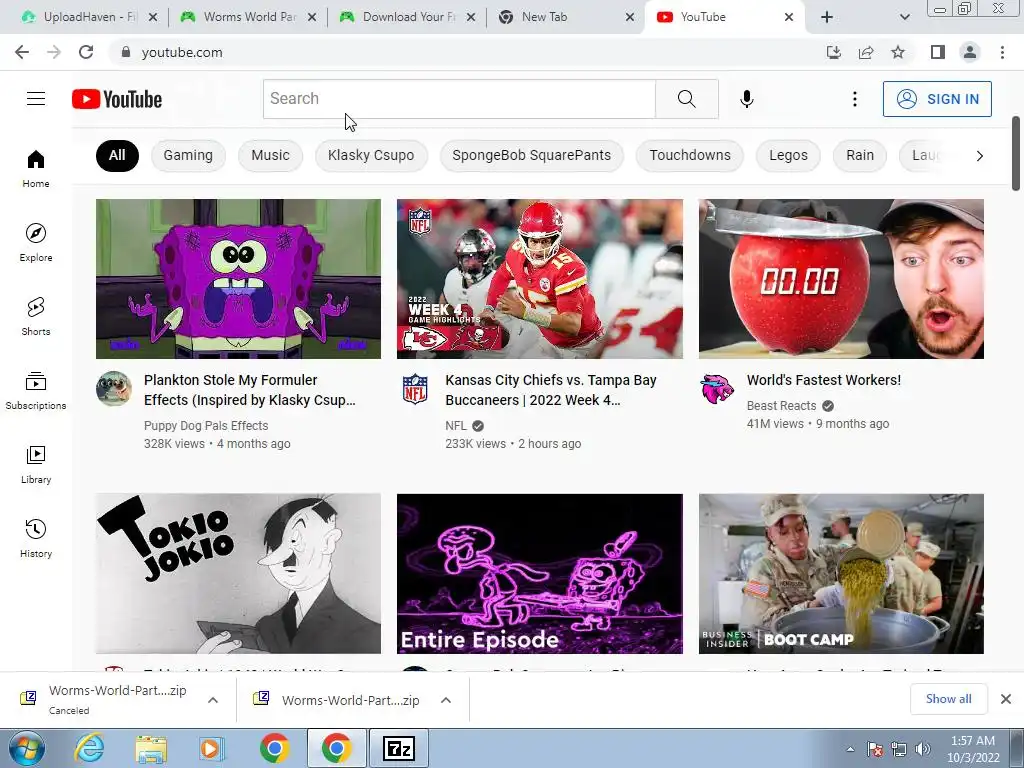Open the Chrome profile avatar
This screenshot has width=1024, height=768.
click(x=970, y=52)
